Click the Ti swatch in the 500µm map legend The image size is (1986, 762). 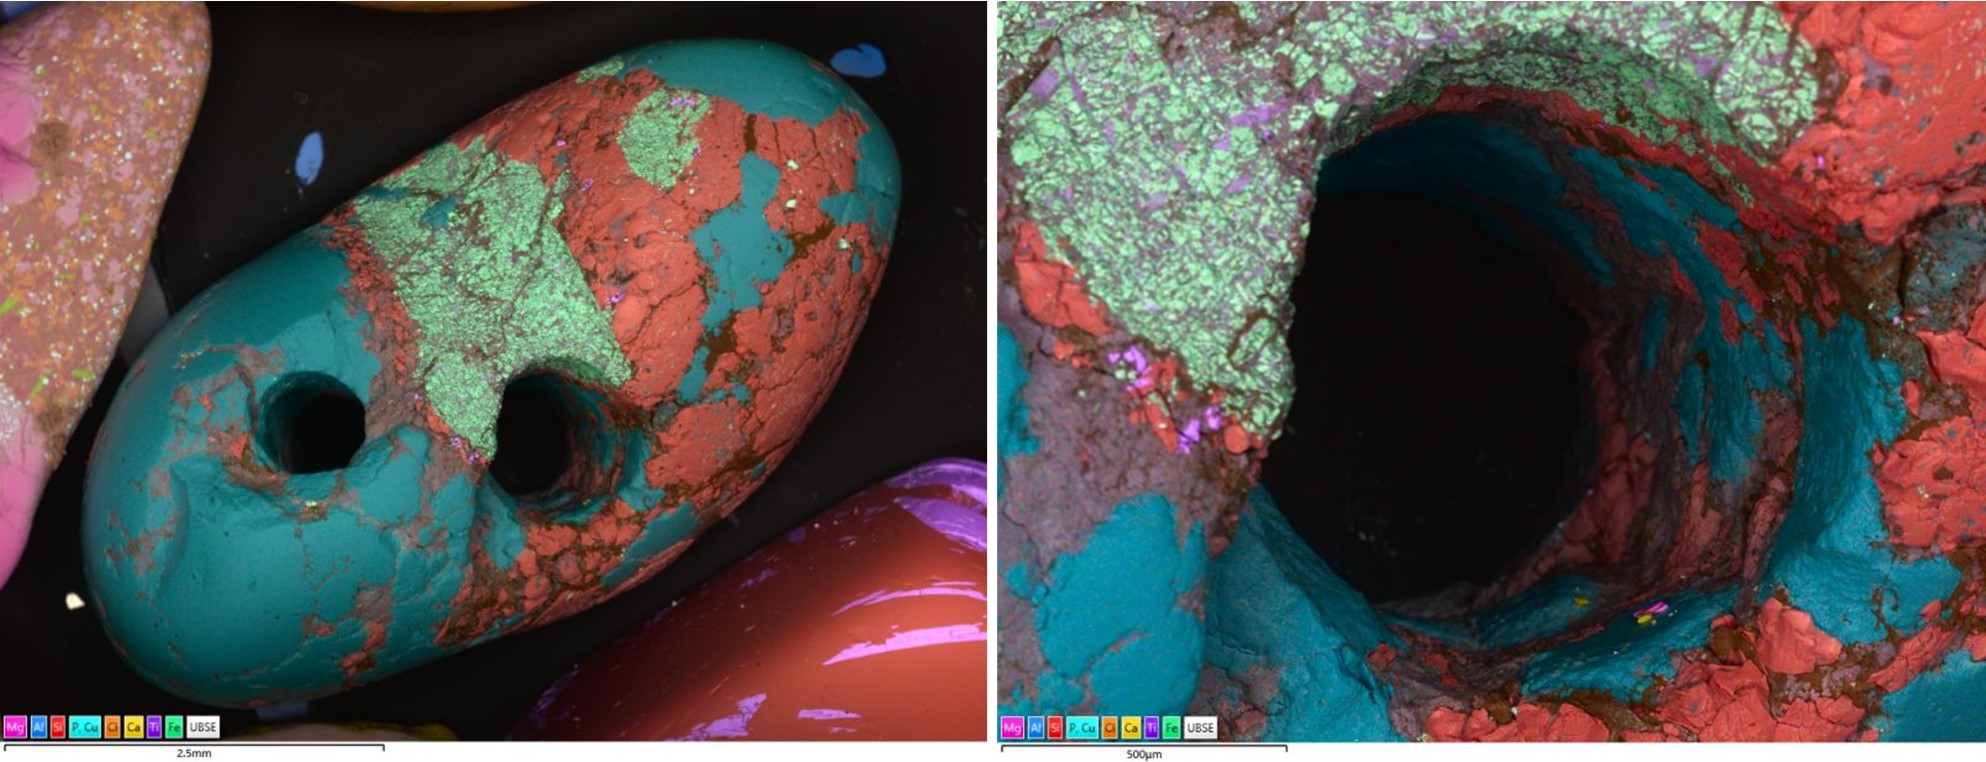[x=1152, y=728]
